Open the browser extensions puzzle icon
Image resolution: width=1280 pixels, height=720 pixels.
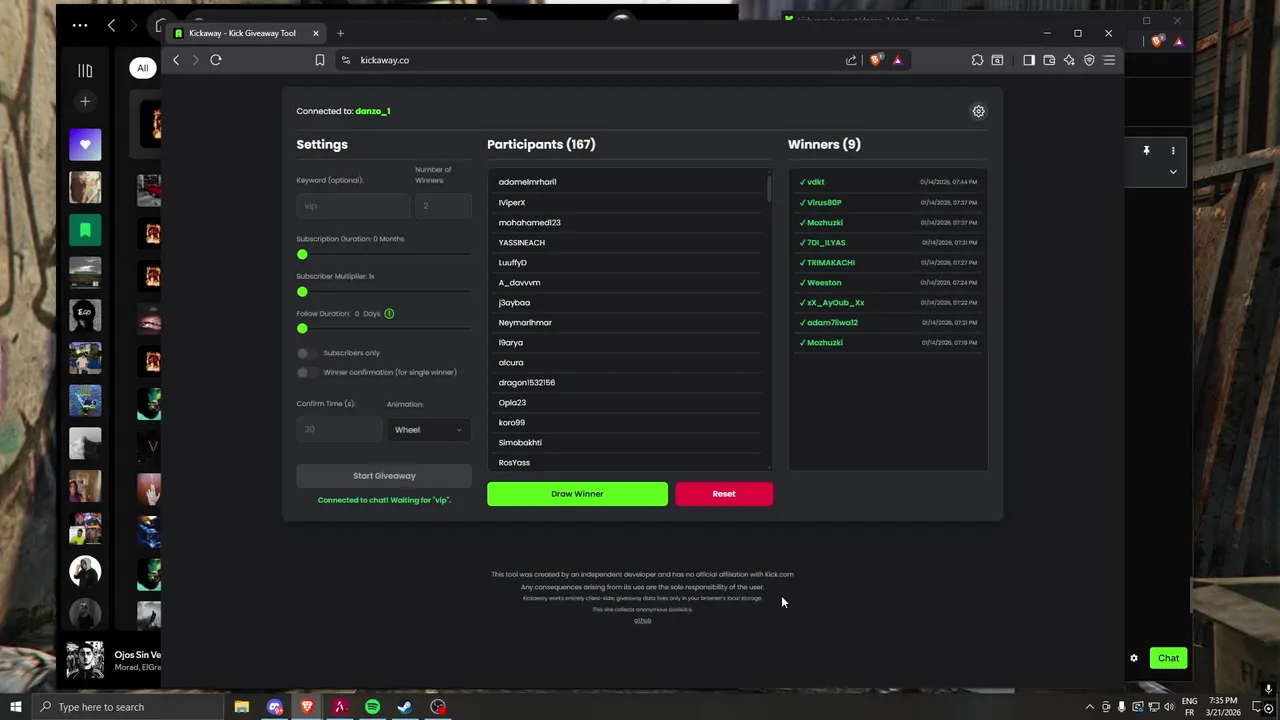tap(977, 60)
